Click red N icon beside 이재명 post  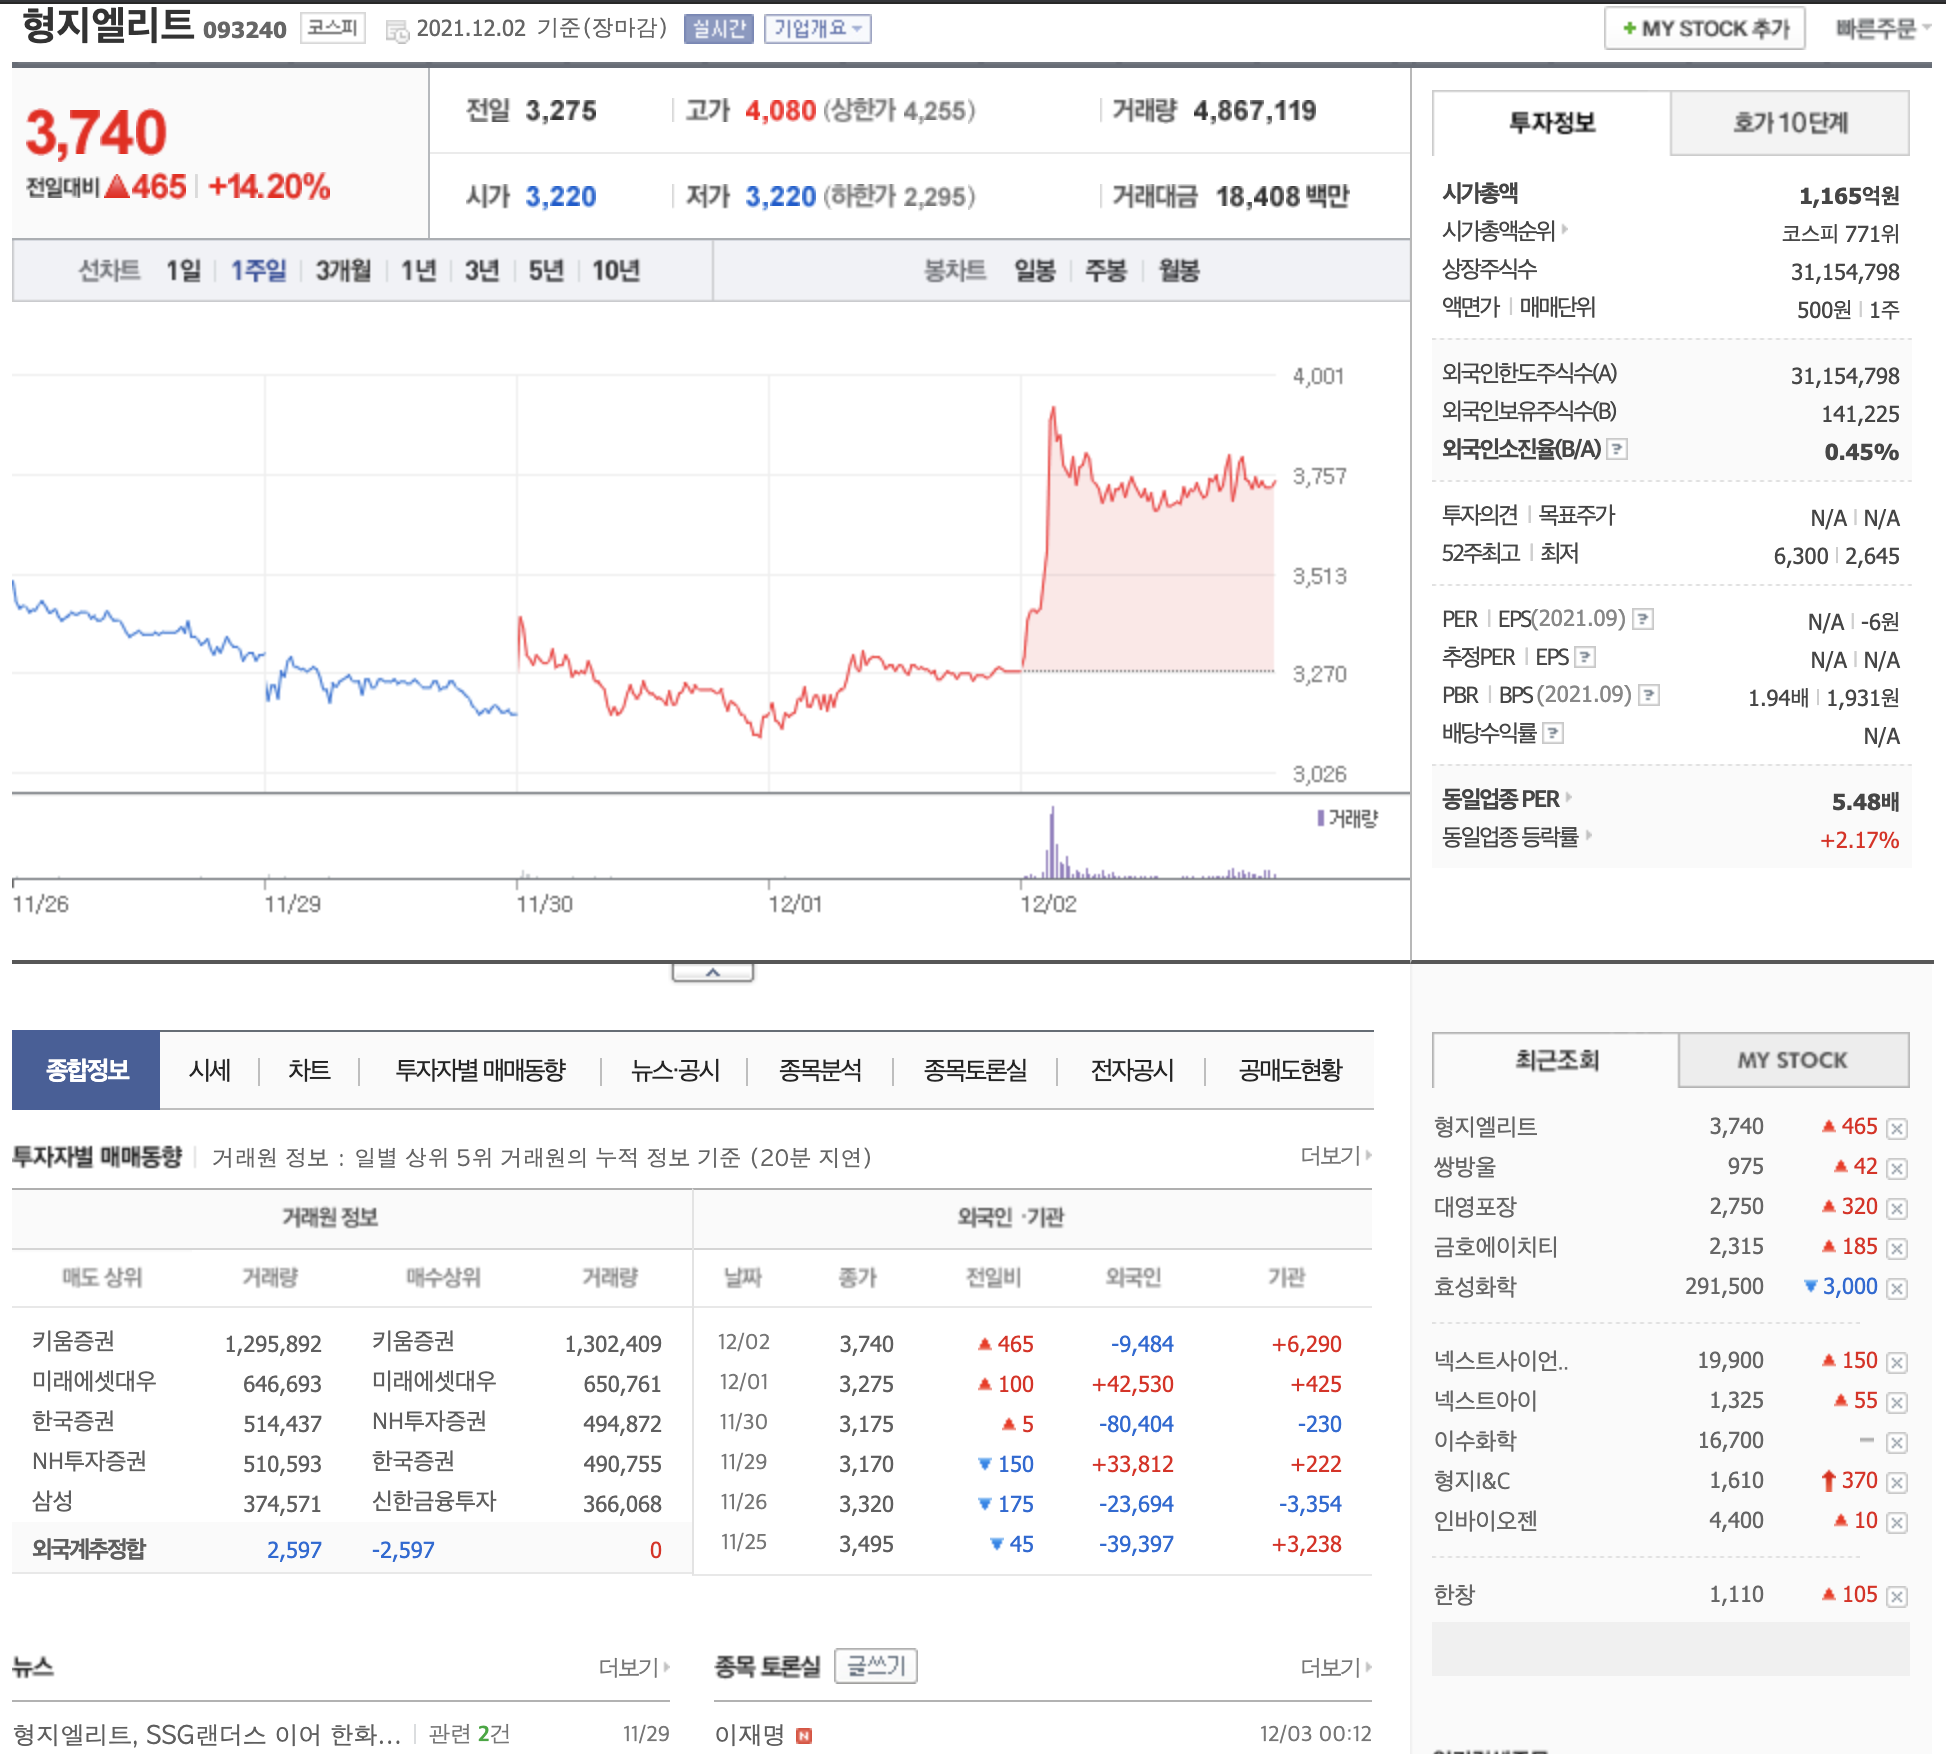coord(803,1736)
